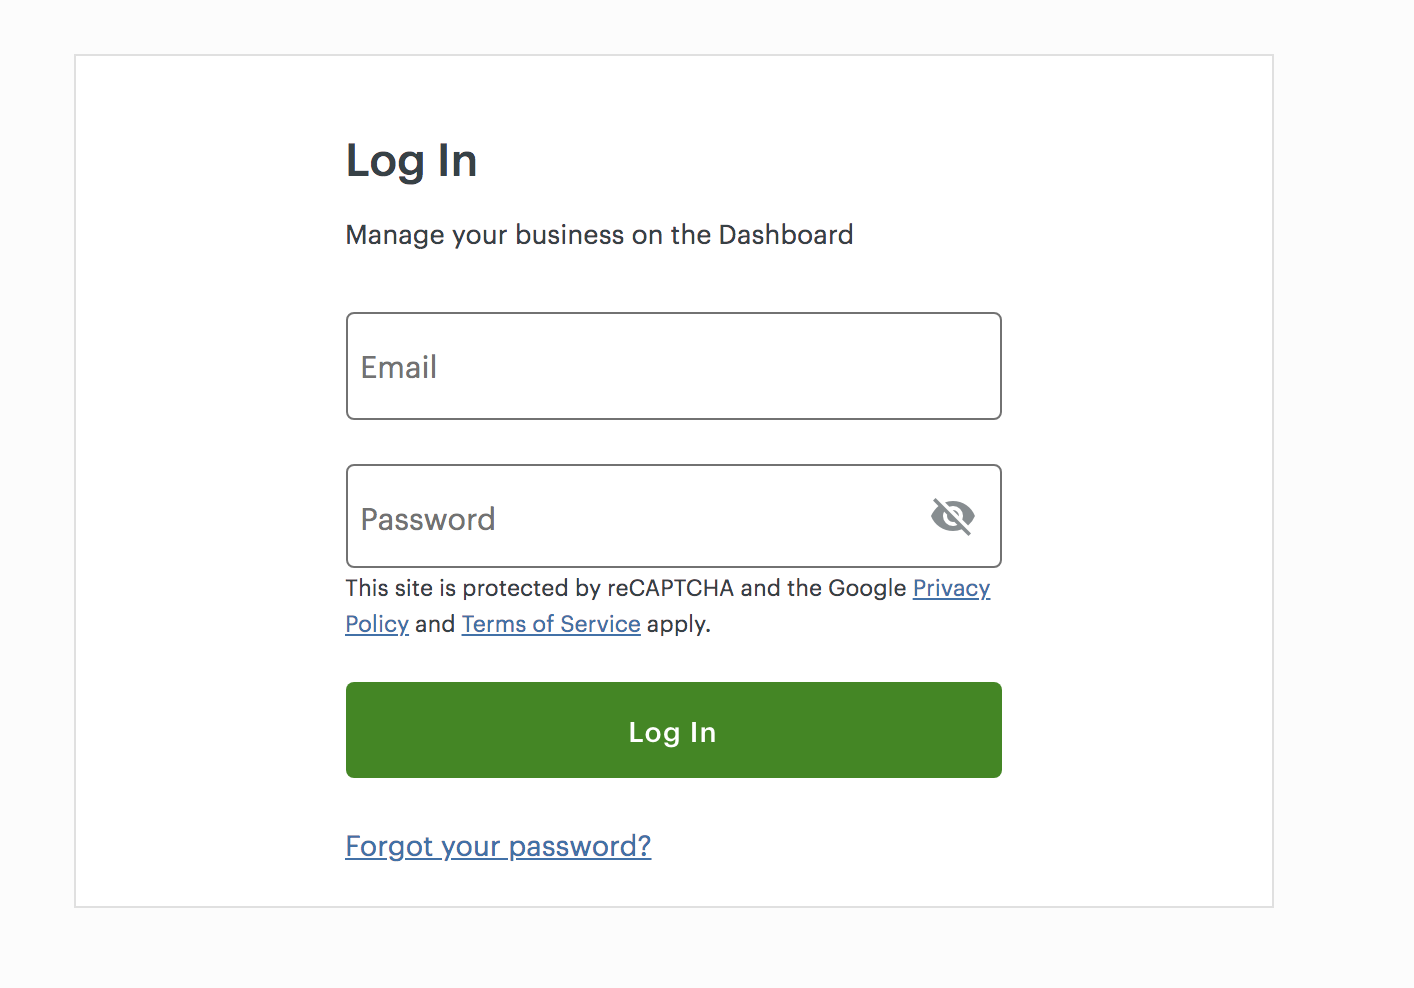Screen dimensions: 1414x988
Task: Open the Terms of Service link
Action: coord(551,624)
